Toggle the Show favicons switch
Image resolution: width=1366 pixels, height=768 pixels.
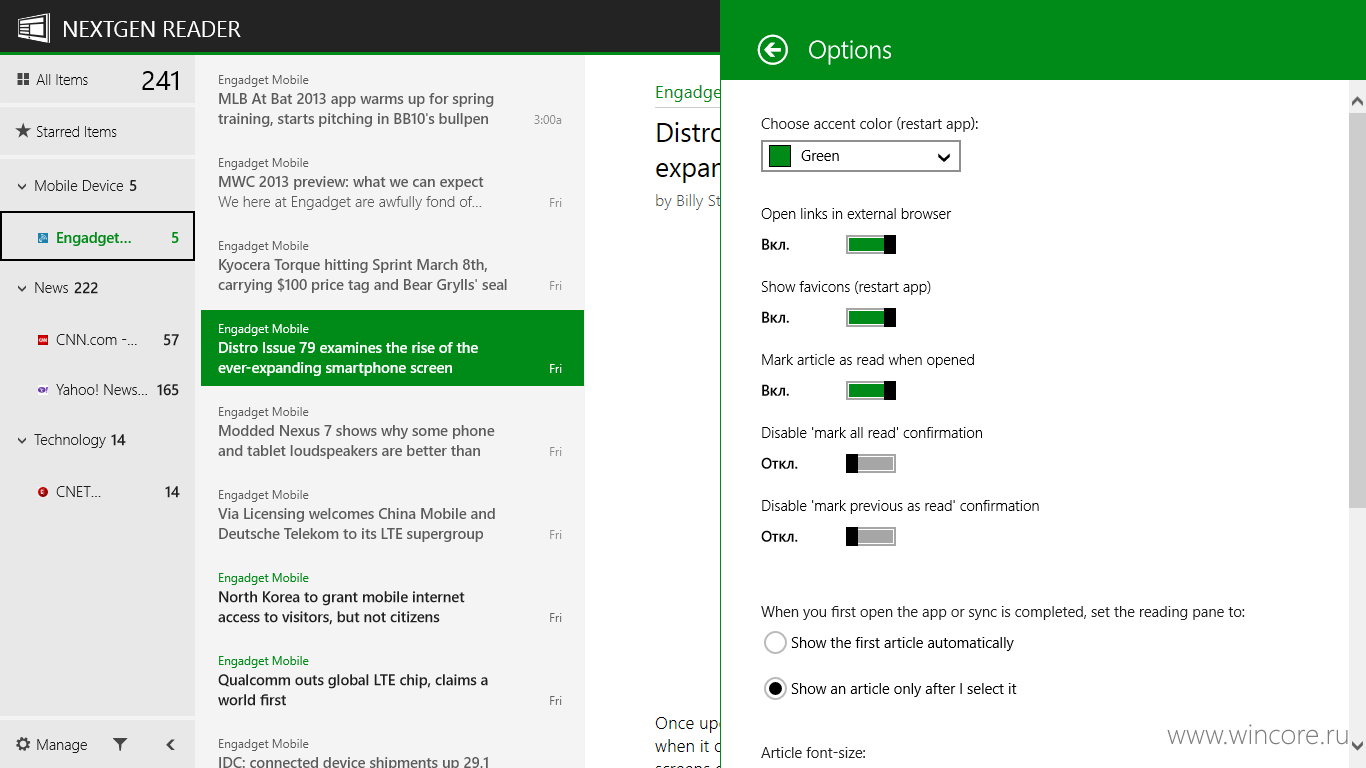coord(871,318)
